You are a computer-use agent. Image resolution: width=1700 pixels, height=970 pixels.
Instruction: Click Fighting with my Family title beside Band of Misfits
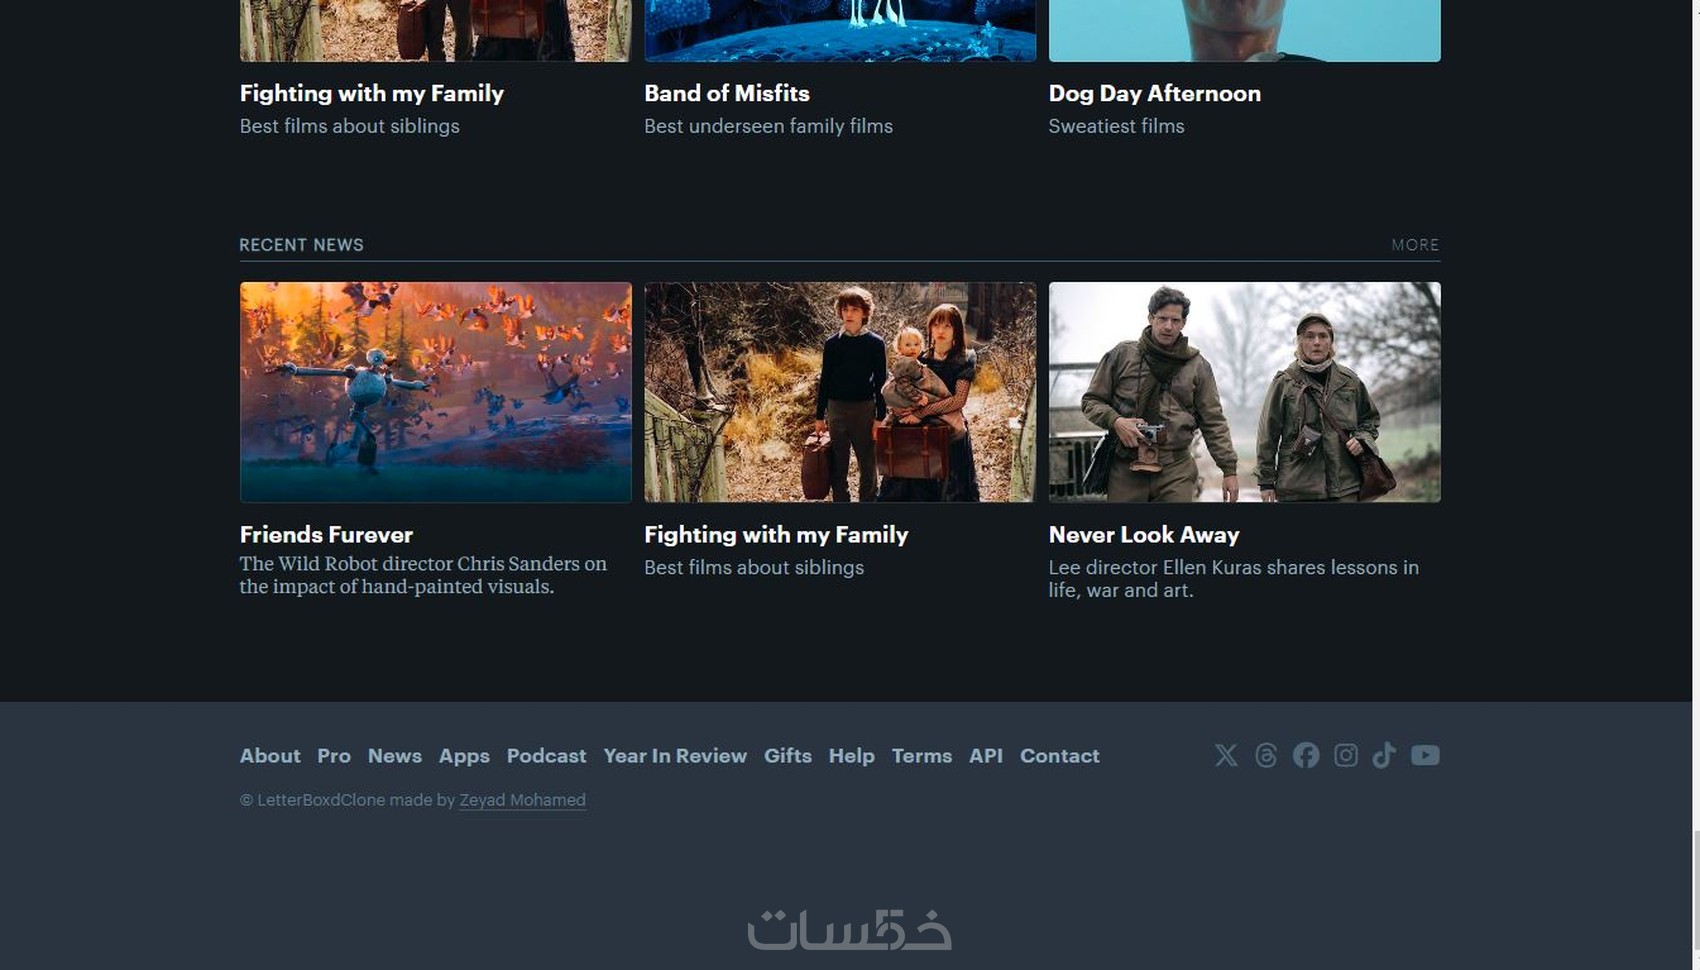click(372, 93)
